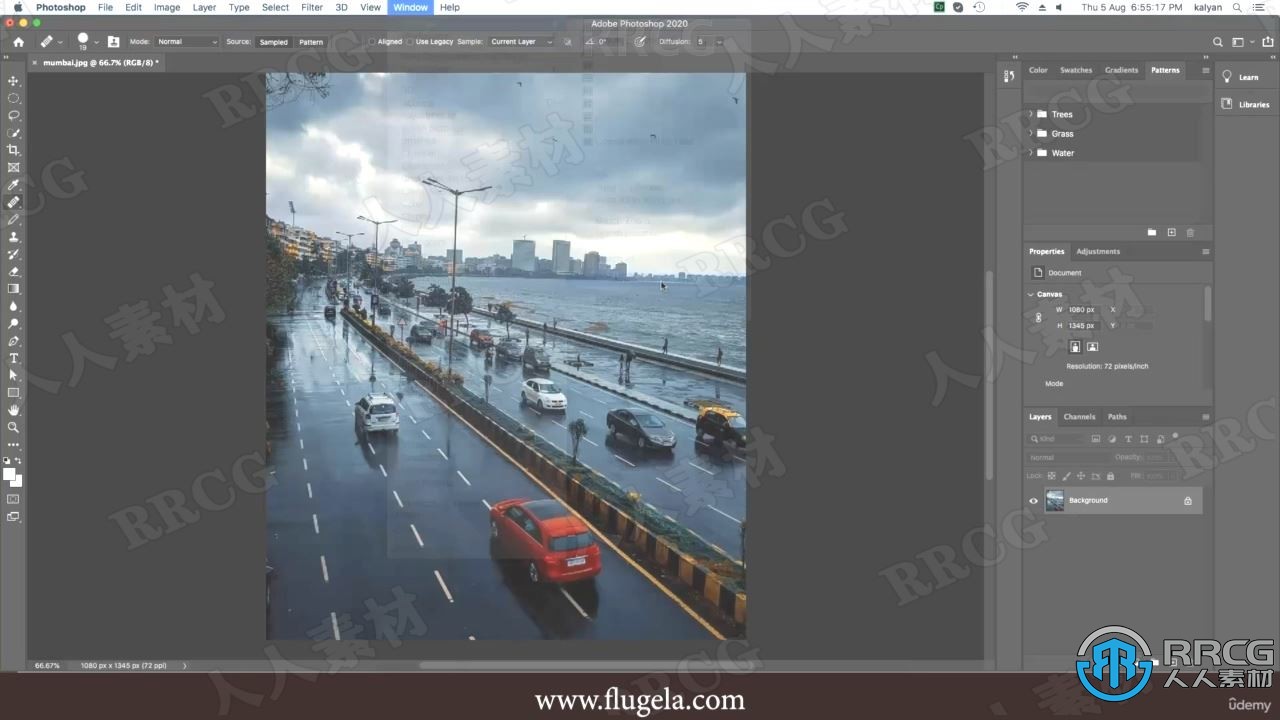
Task: Select the Zoom tool
Action: pos(13,427)
